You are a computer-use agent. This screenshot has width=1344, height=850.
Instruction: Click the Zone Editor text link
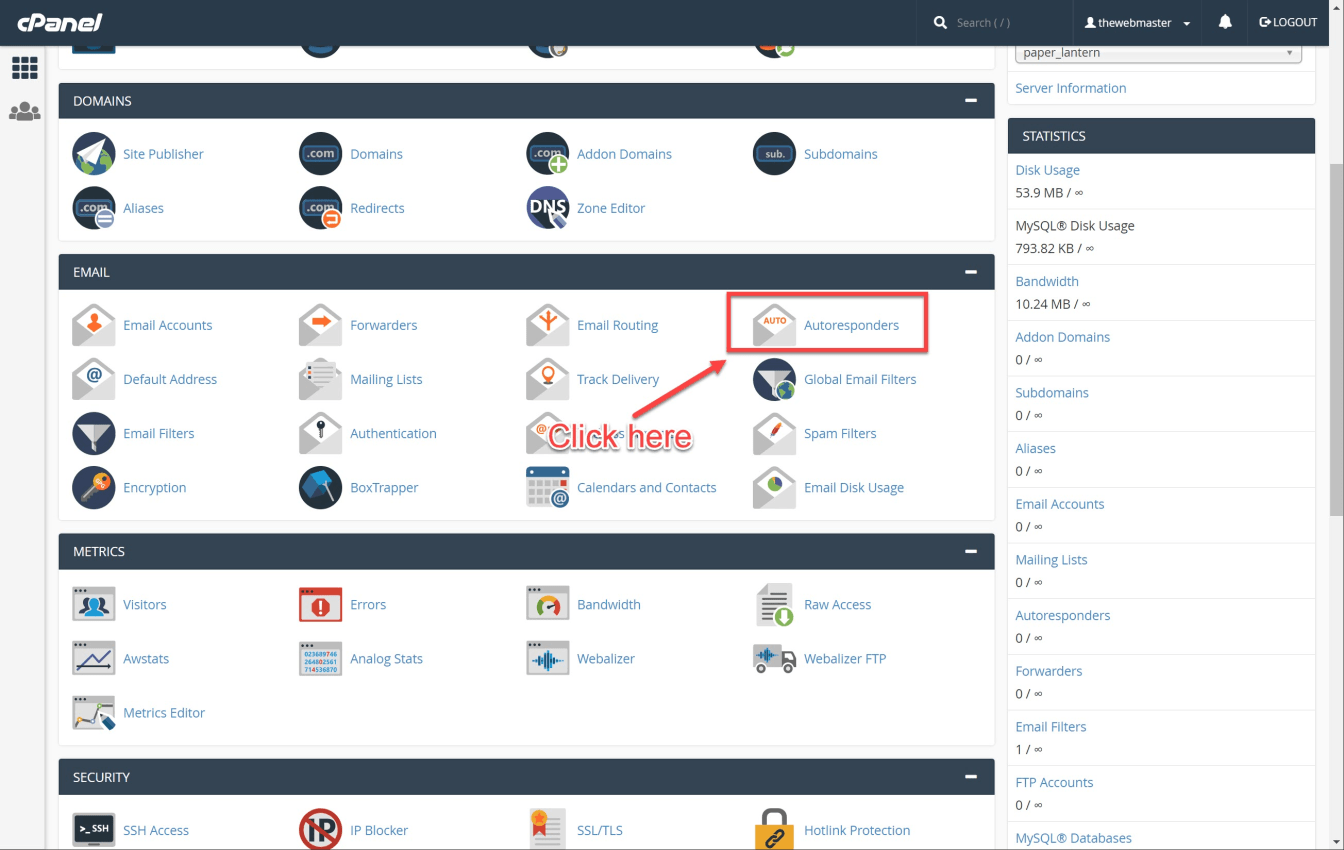coord(611,208)
